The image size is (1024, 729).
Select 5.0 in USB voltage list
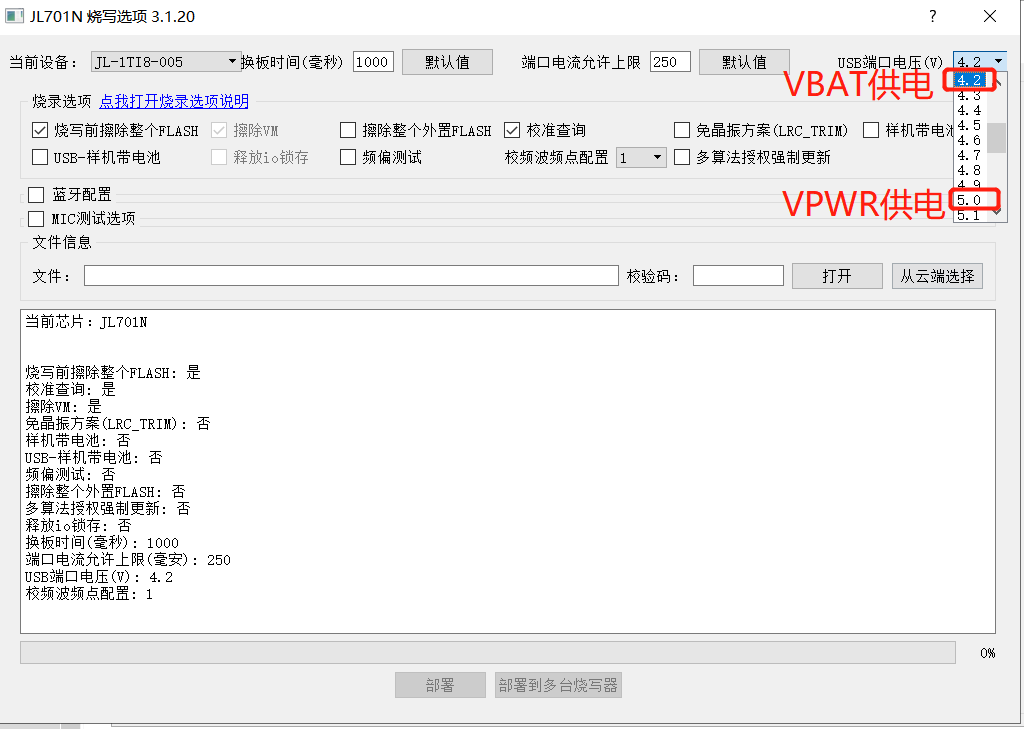click(970, 200)
